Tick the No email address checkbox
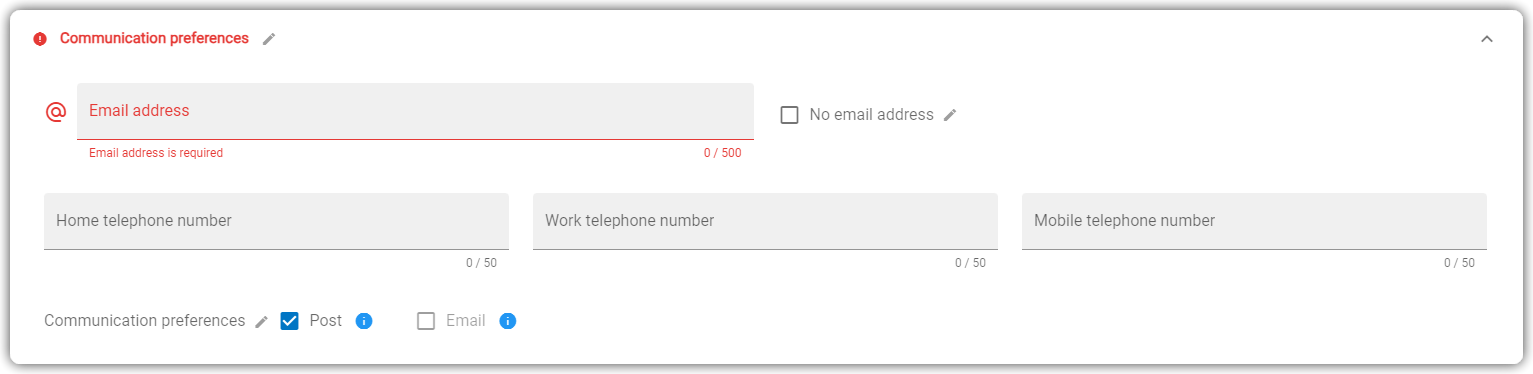Screen dimensions: 1533x374 tap(789, 115)
